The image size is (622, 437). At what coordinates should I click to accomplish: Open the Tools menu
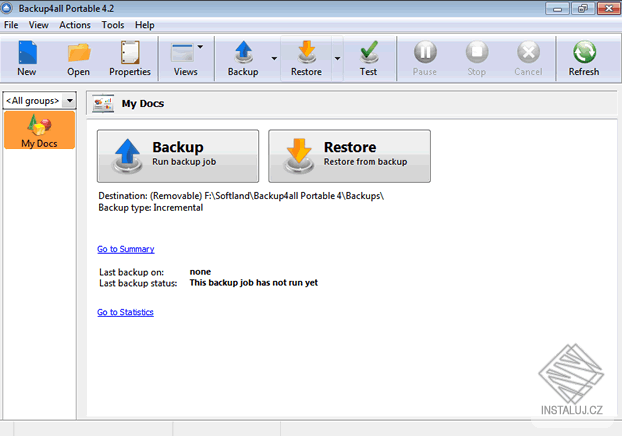(113, 25)
